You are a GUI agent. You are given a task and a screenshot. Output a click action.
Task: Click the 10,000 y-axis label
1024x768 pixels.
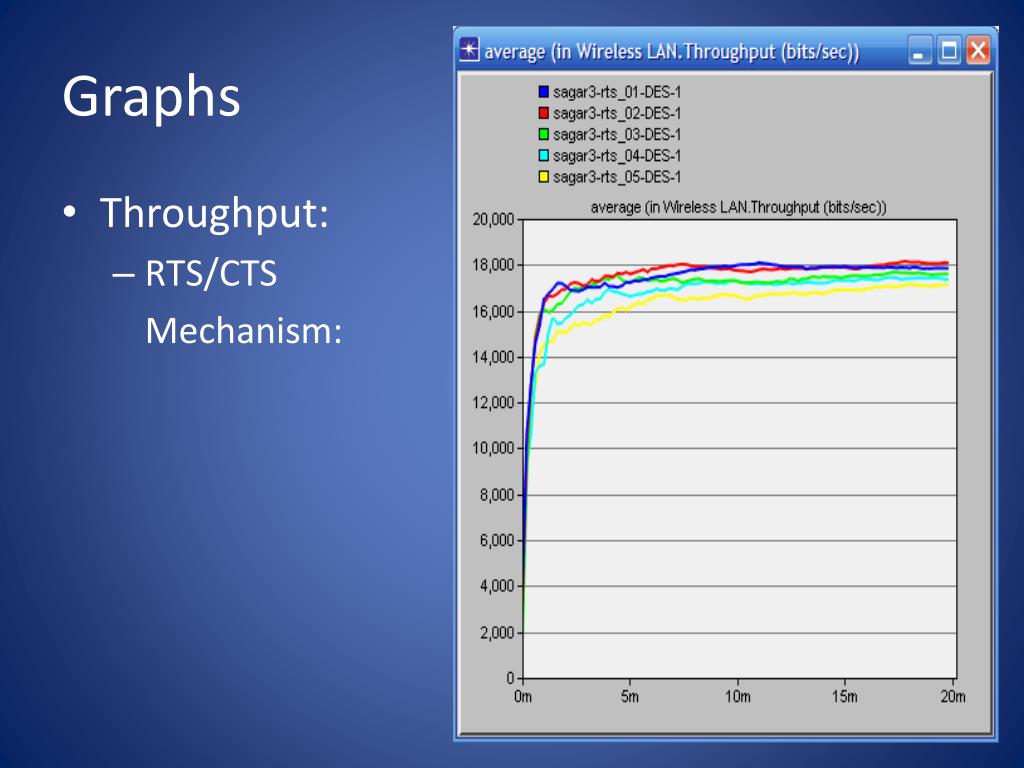[494, 448]
